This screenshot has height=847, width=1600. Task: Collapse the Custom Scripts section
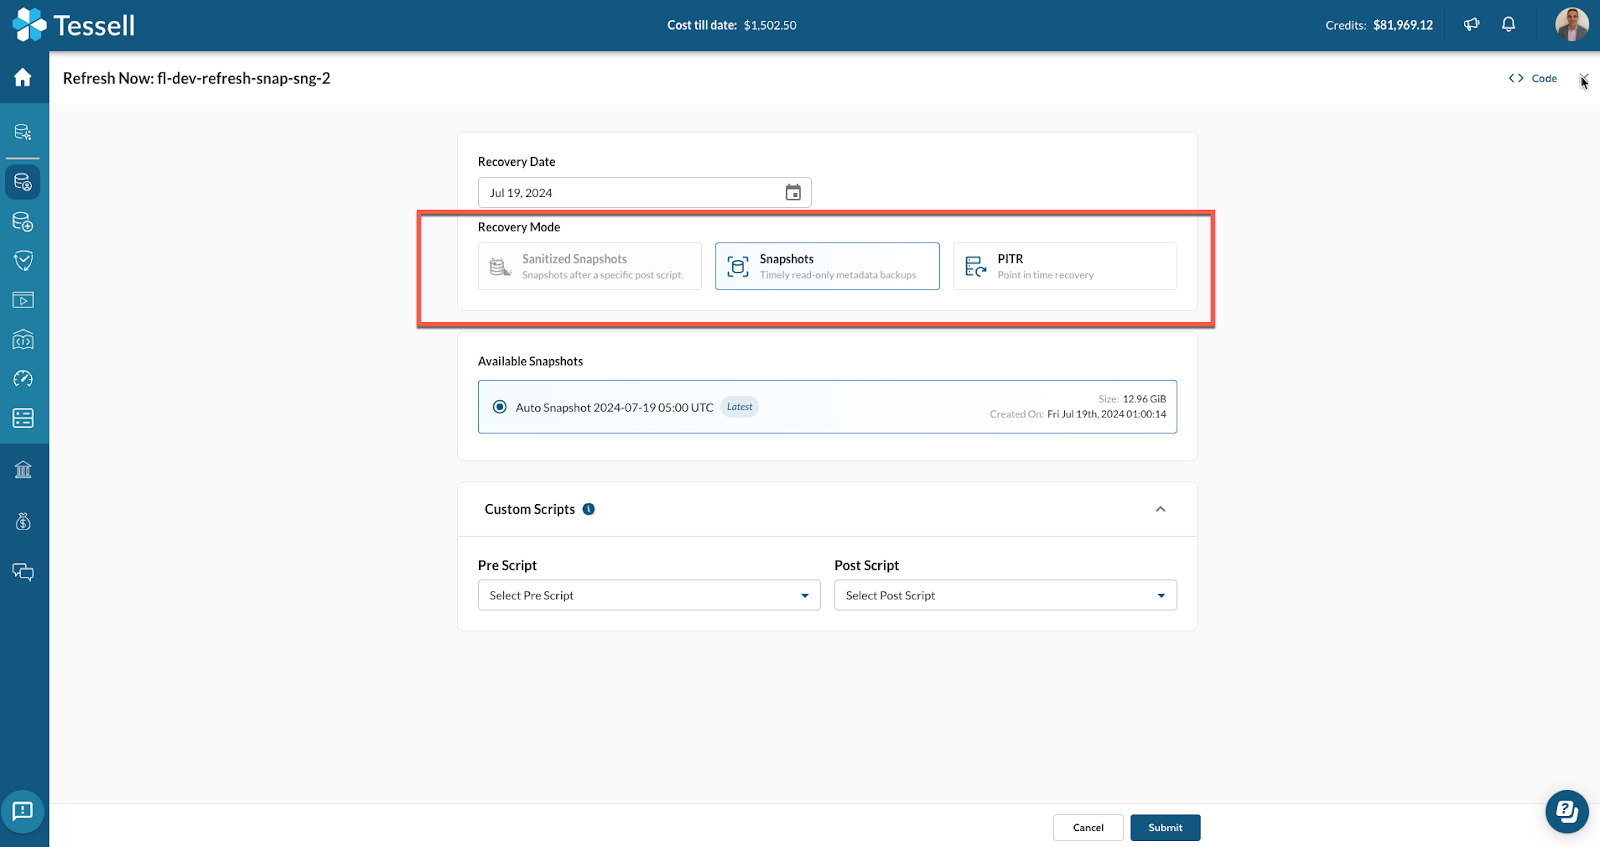point(1160,509)
